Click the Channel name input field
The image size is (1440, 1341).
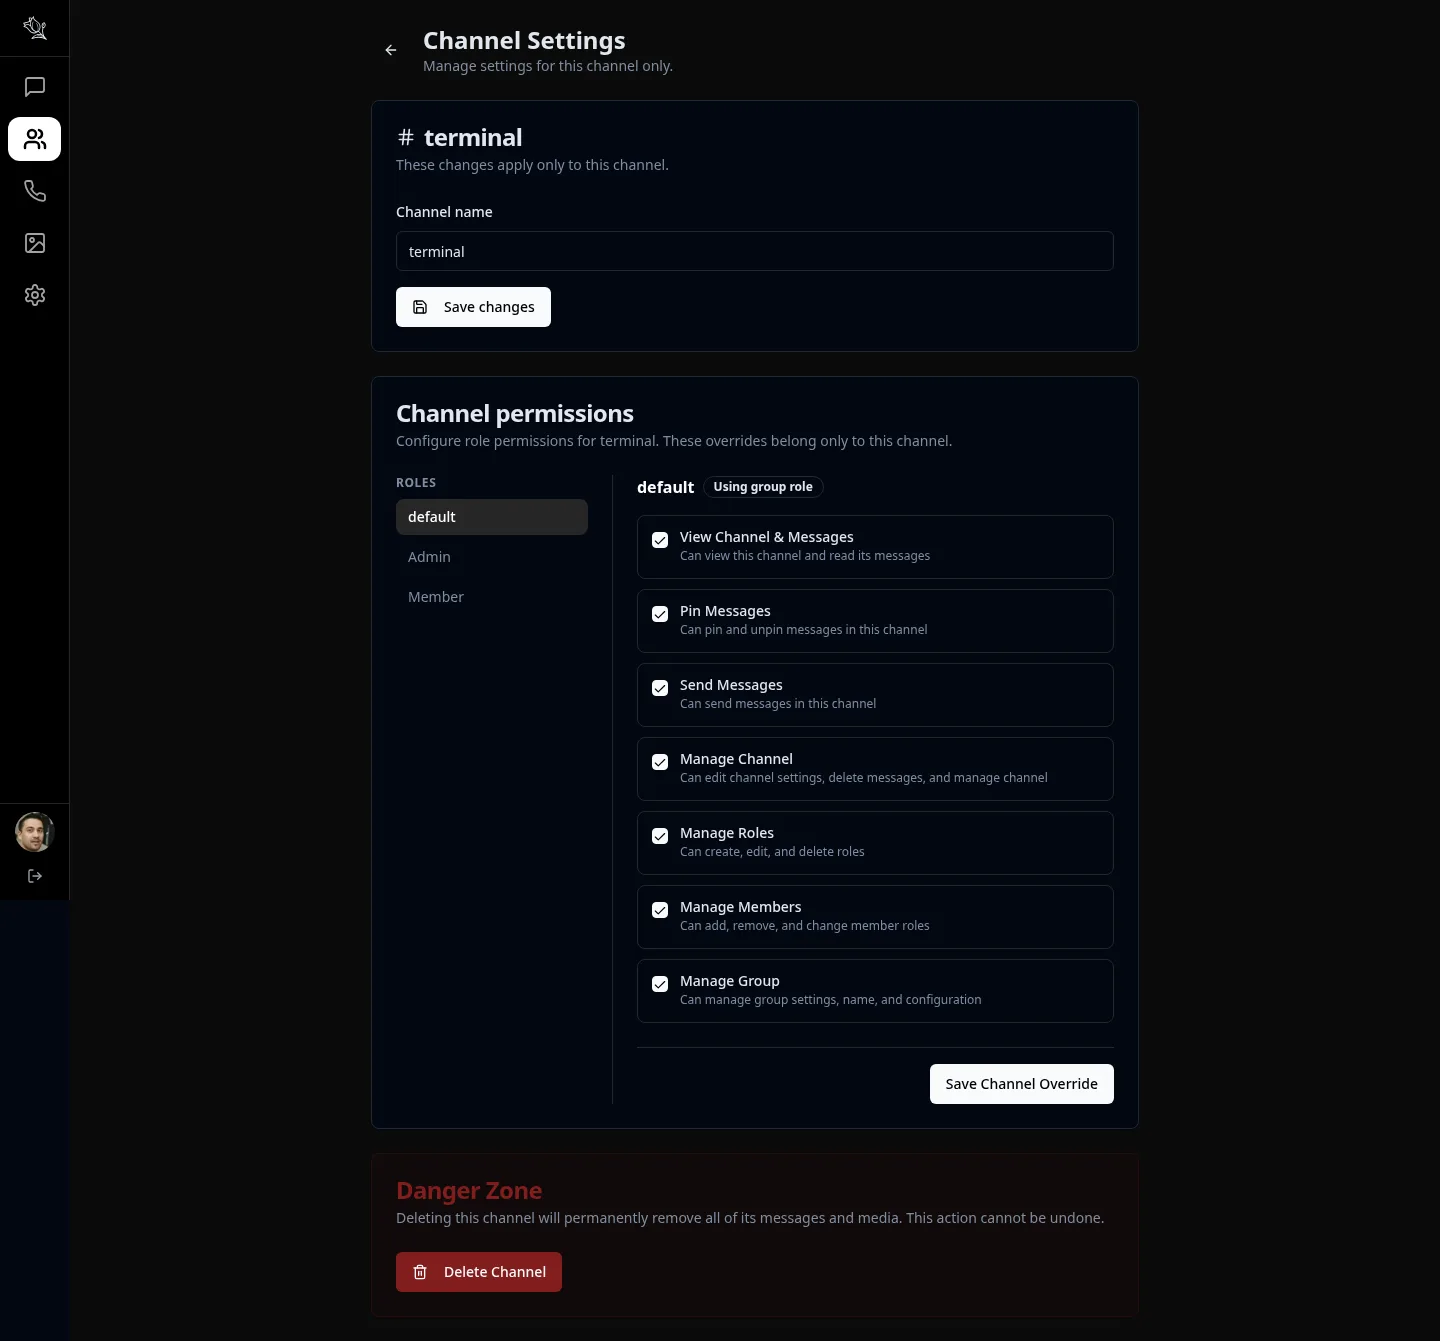[755, 251]
